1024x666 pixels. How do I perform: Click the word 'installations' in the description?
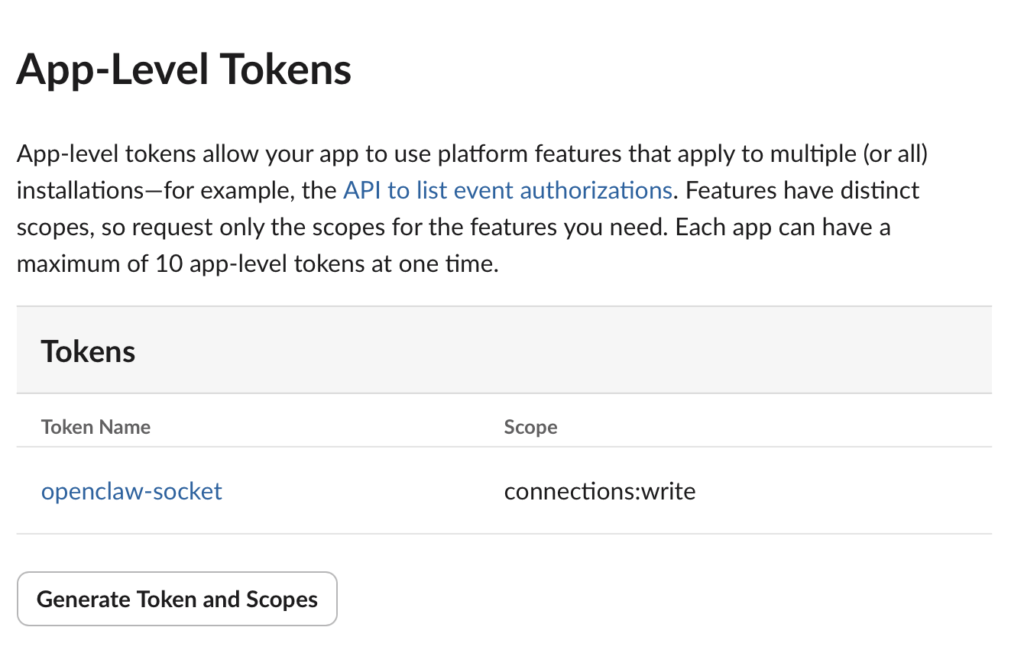78,190
